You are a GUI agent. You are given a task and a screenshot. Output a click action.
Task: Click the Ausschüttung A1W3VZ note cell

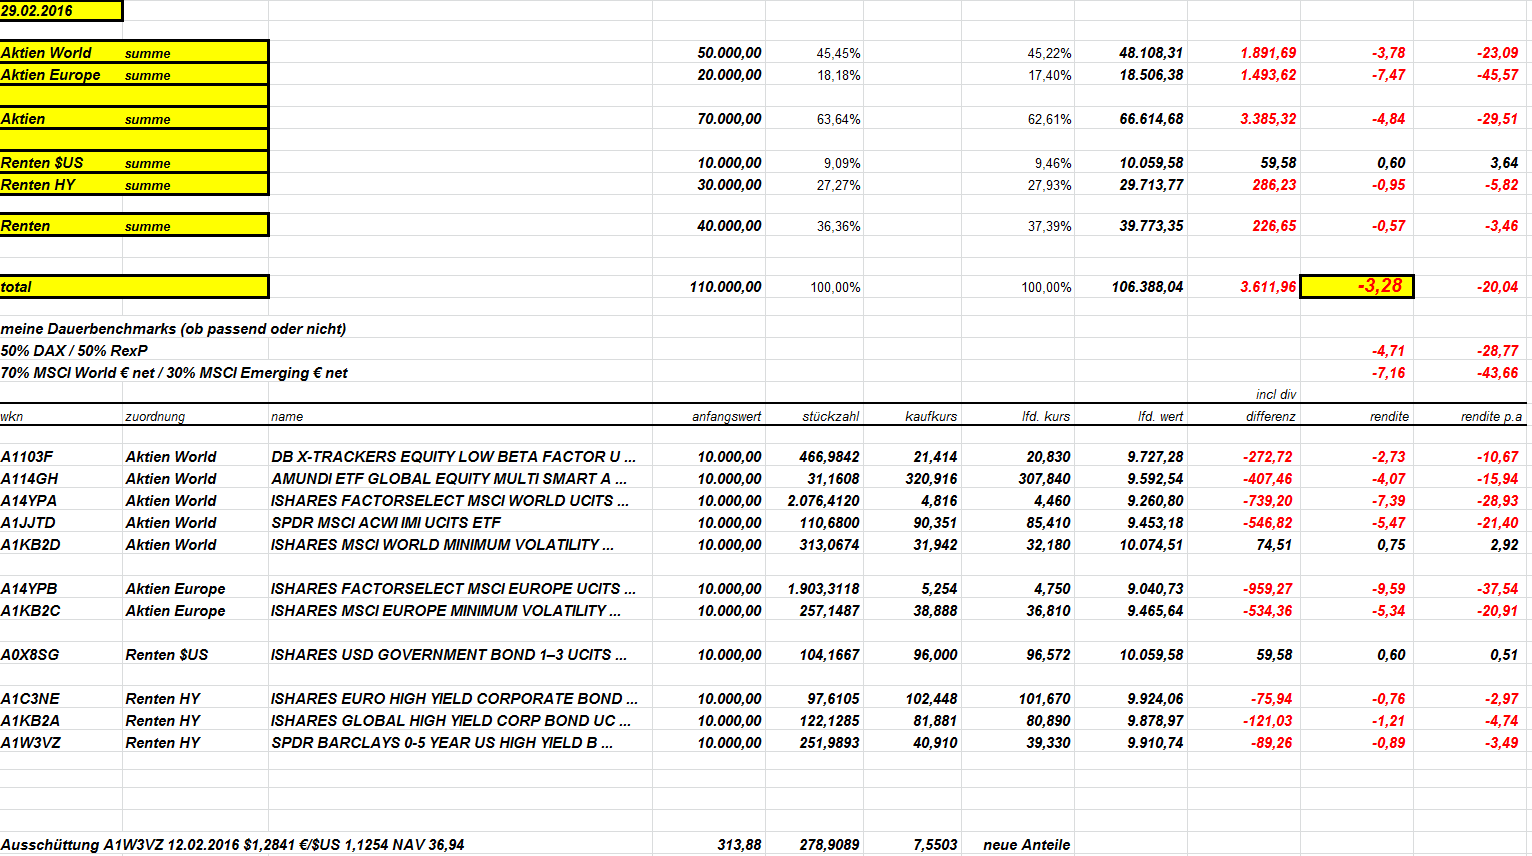(232, 844)
